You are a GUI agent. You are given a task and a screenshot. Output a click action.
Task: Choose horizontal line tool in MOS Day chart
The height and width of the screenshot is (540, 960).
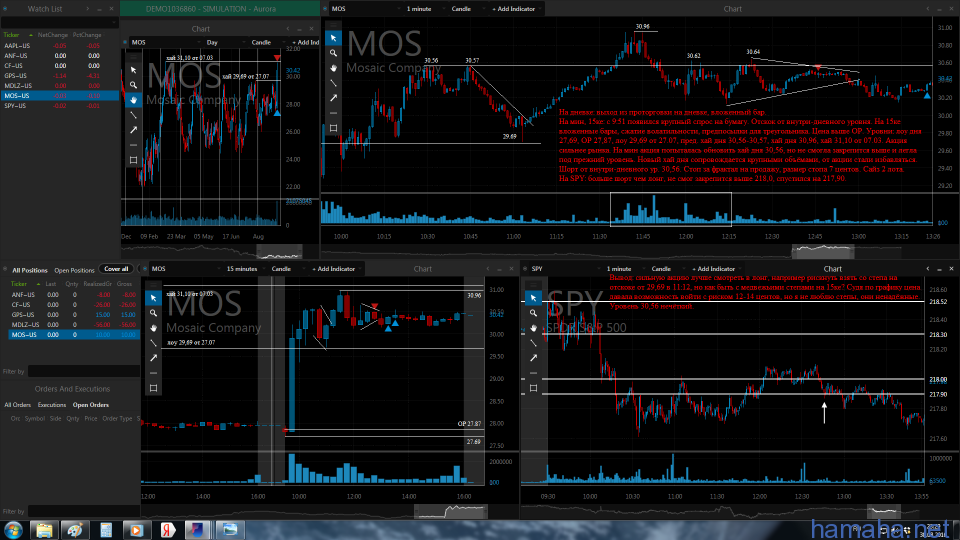click(133, 145)
